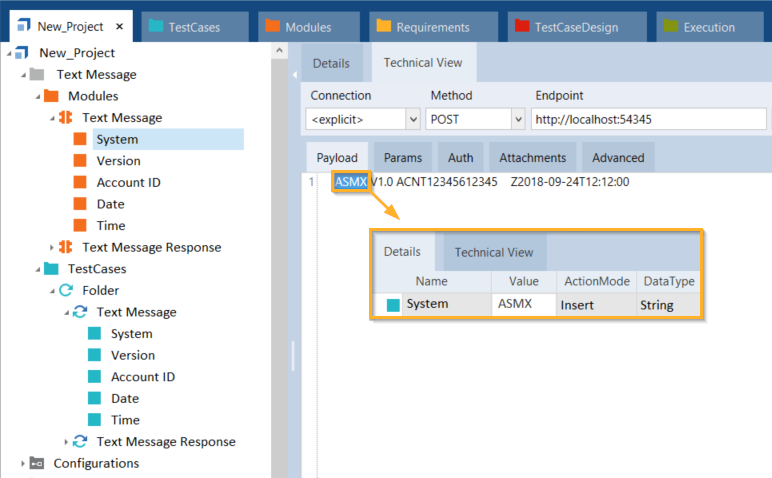Open the Attachments tab
The width and height of the screenshot is (772, 478).
point(532,157)
